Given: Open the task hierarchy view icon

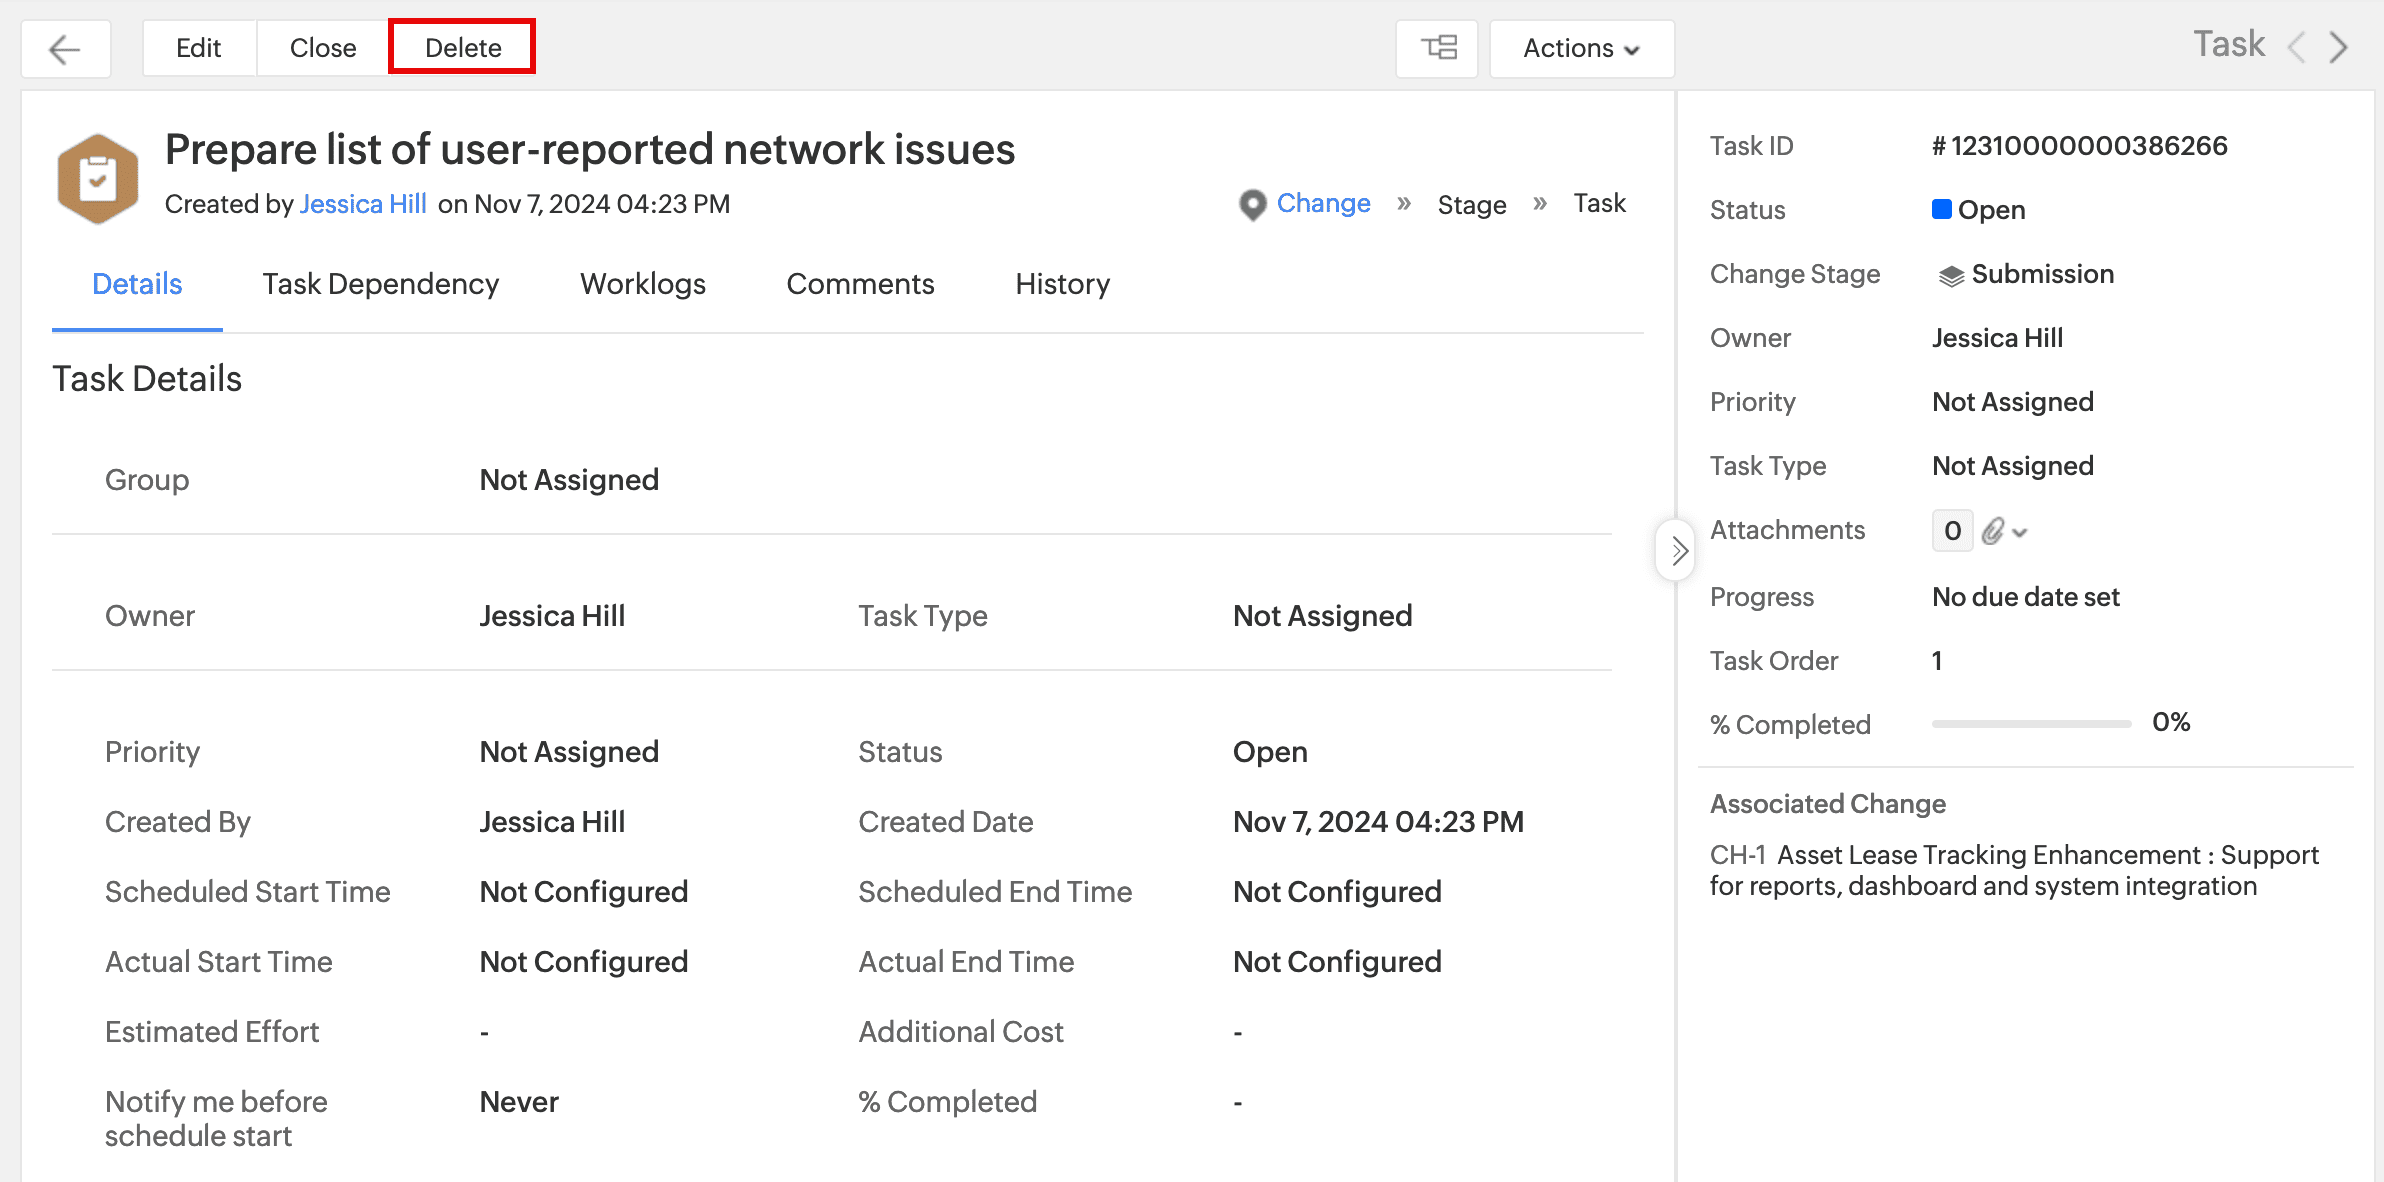Looking at the screenshot, I should point(1437,48).
